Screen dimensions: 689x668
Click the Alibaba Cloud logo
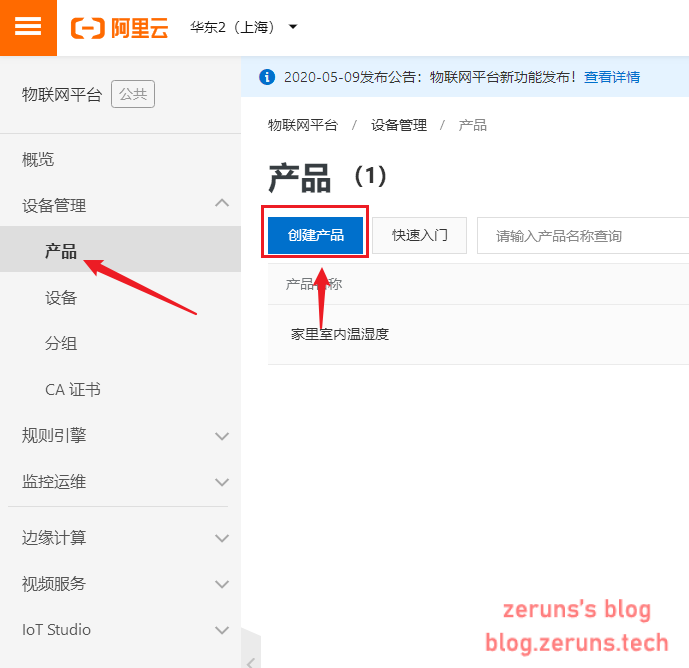click(x=119, y=27)
